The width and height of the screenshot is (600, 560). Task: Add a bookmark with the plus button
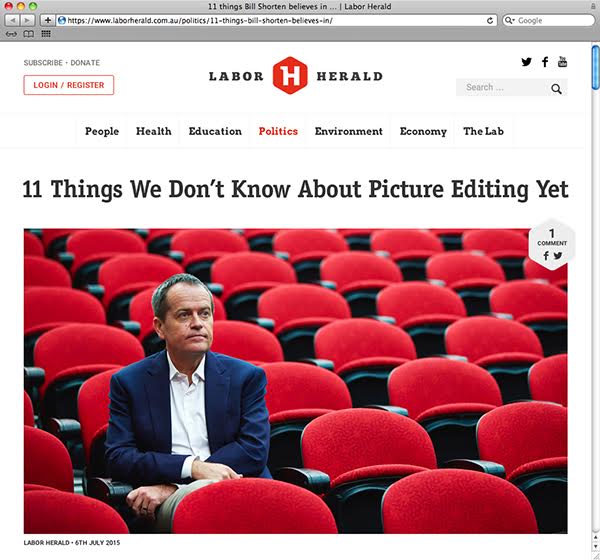coord(47,20)
